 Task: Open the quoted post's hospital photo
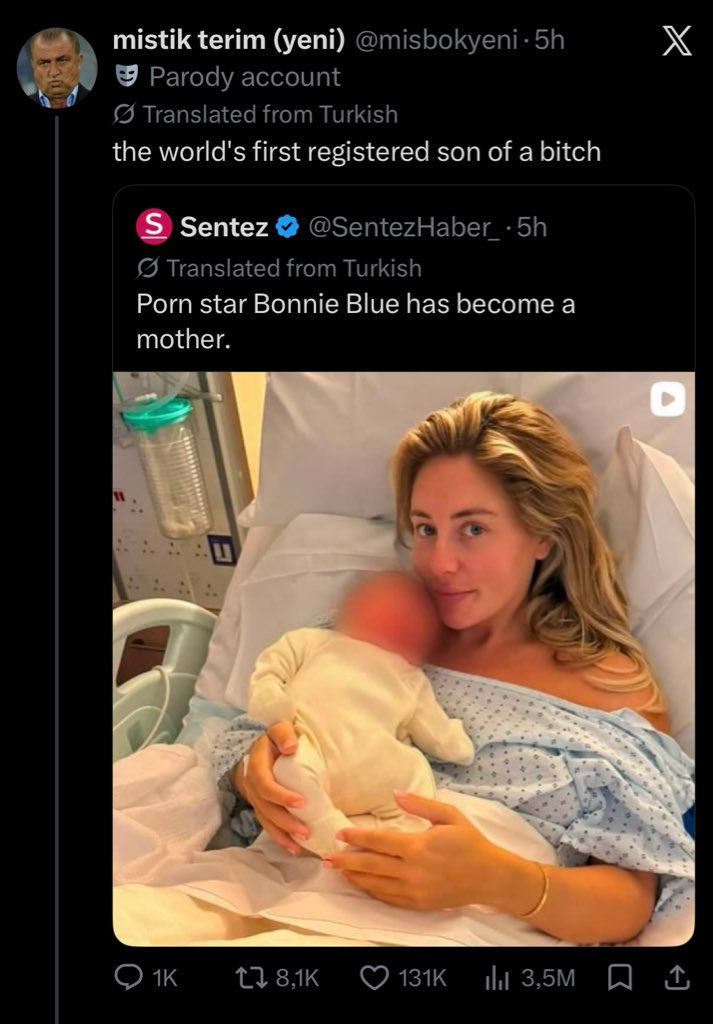click(x=404, y=659)
